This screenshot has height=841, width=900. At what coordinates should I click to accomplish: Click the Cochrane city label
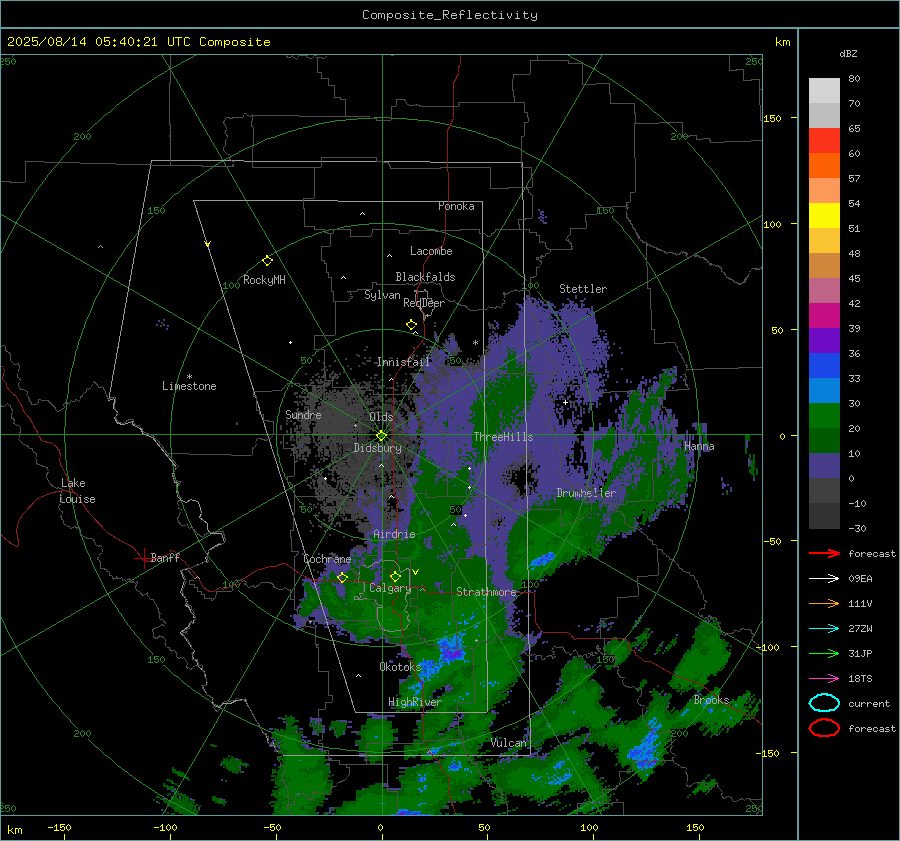tap(327, 559)
